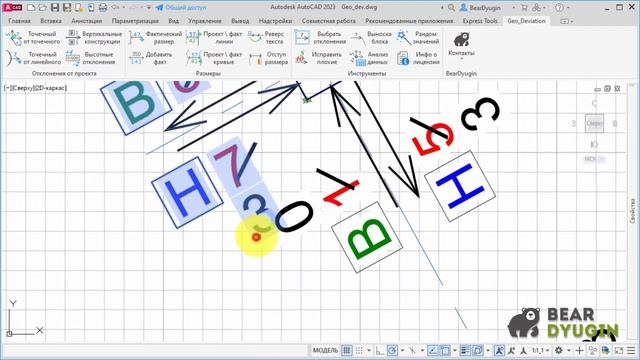Click the МОДЕЛЬ status bar button

point(325,350)
